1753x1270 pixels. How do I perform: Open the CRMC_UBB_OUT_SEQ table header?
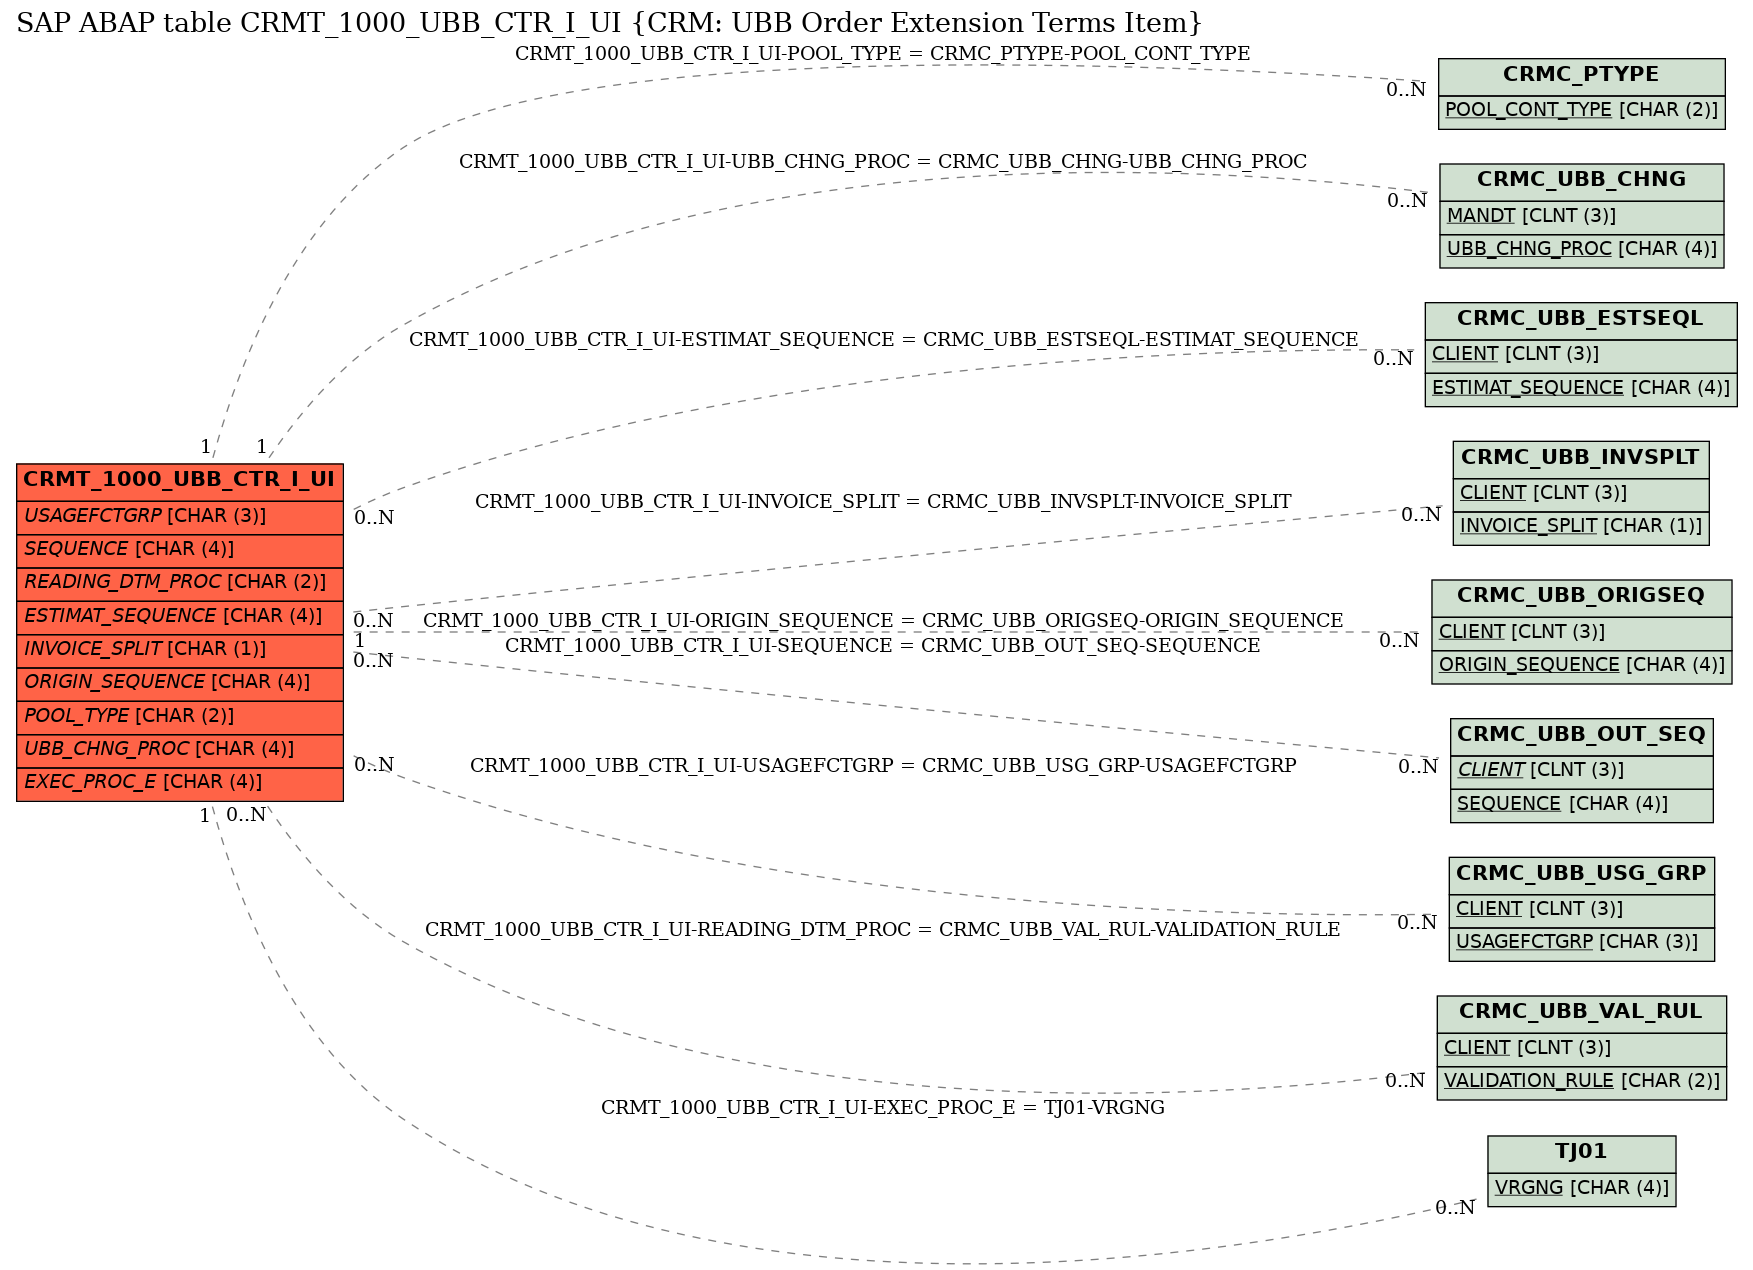[x=1581, y=736]
